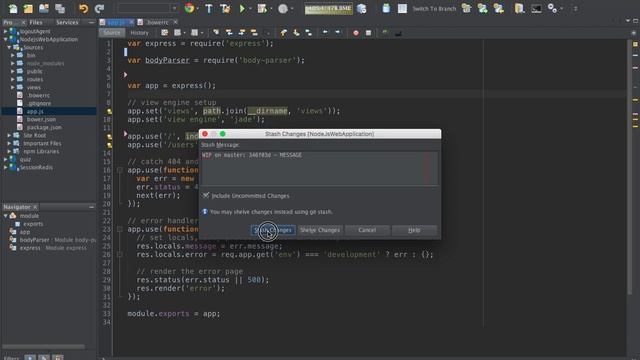The width and height of the screenshot is (640, 360).
Task: Select the quiz project
Action: point(25,159)
